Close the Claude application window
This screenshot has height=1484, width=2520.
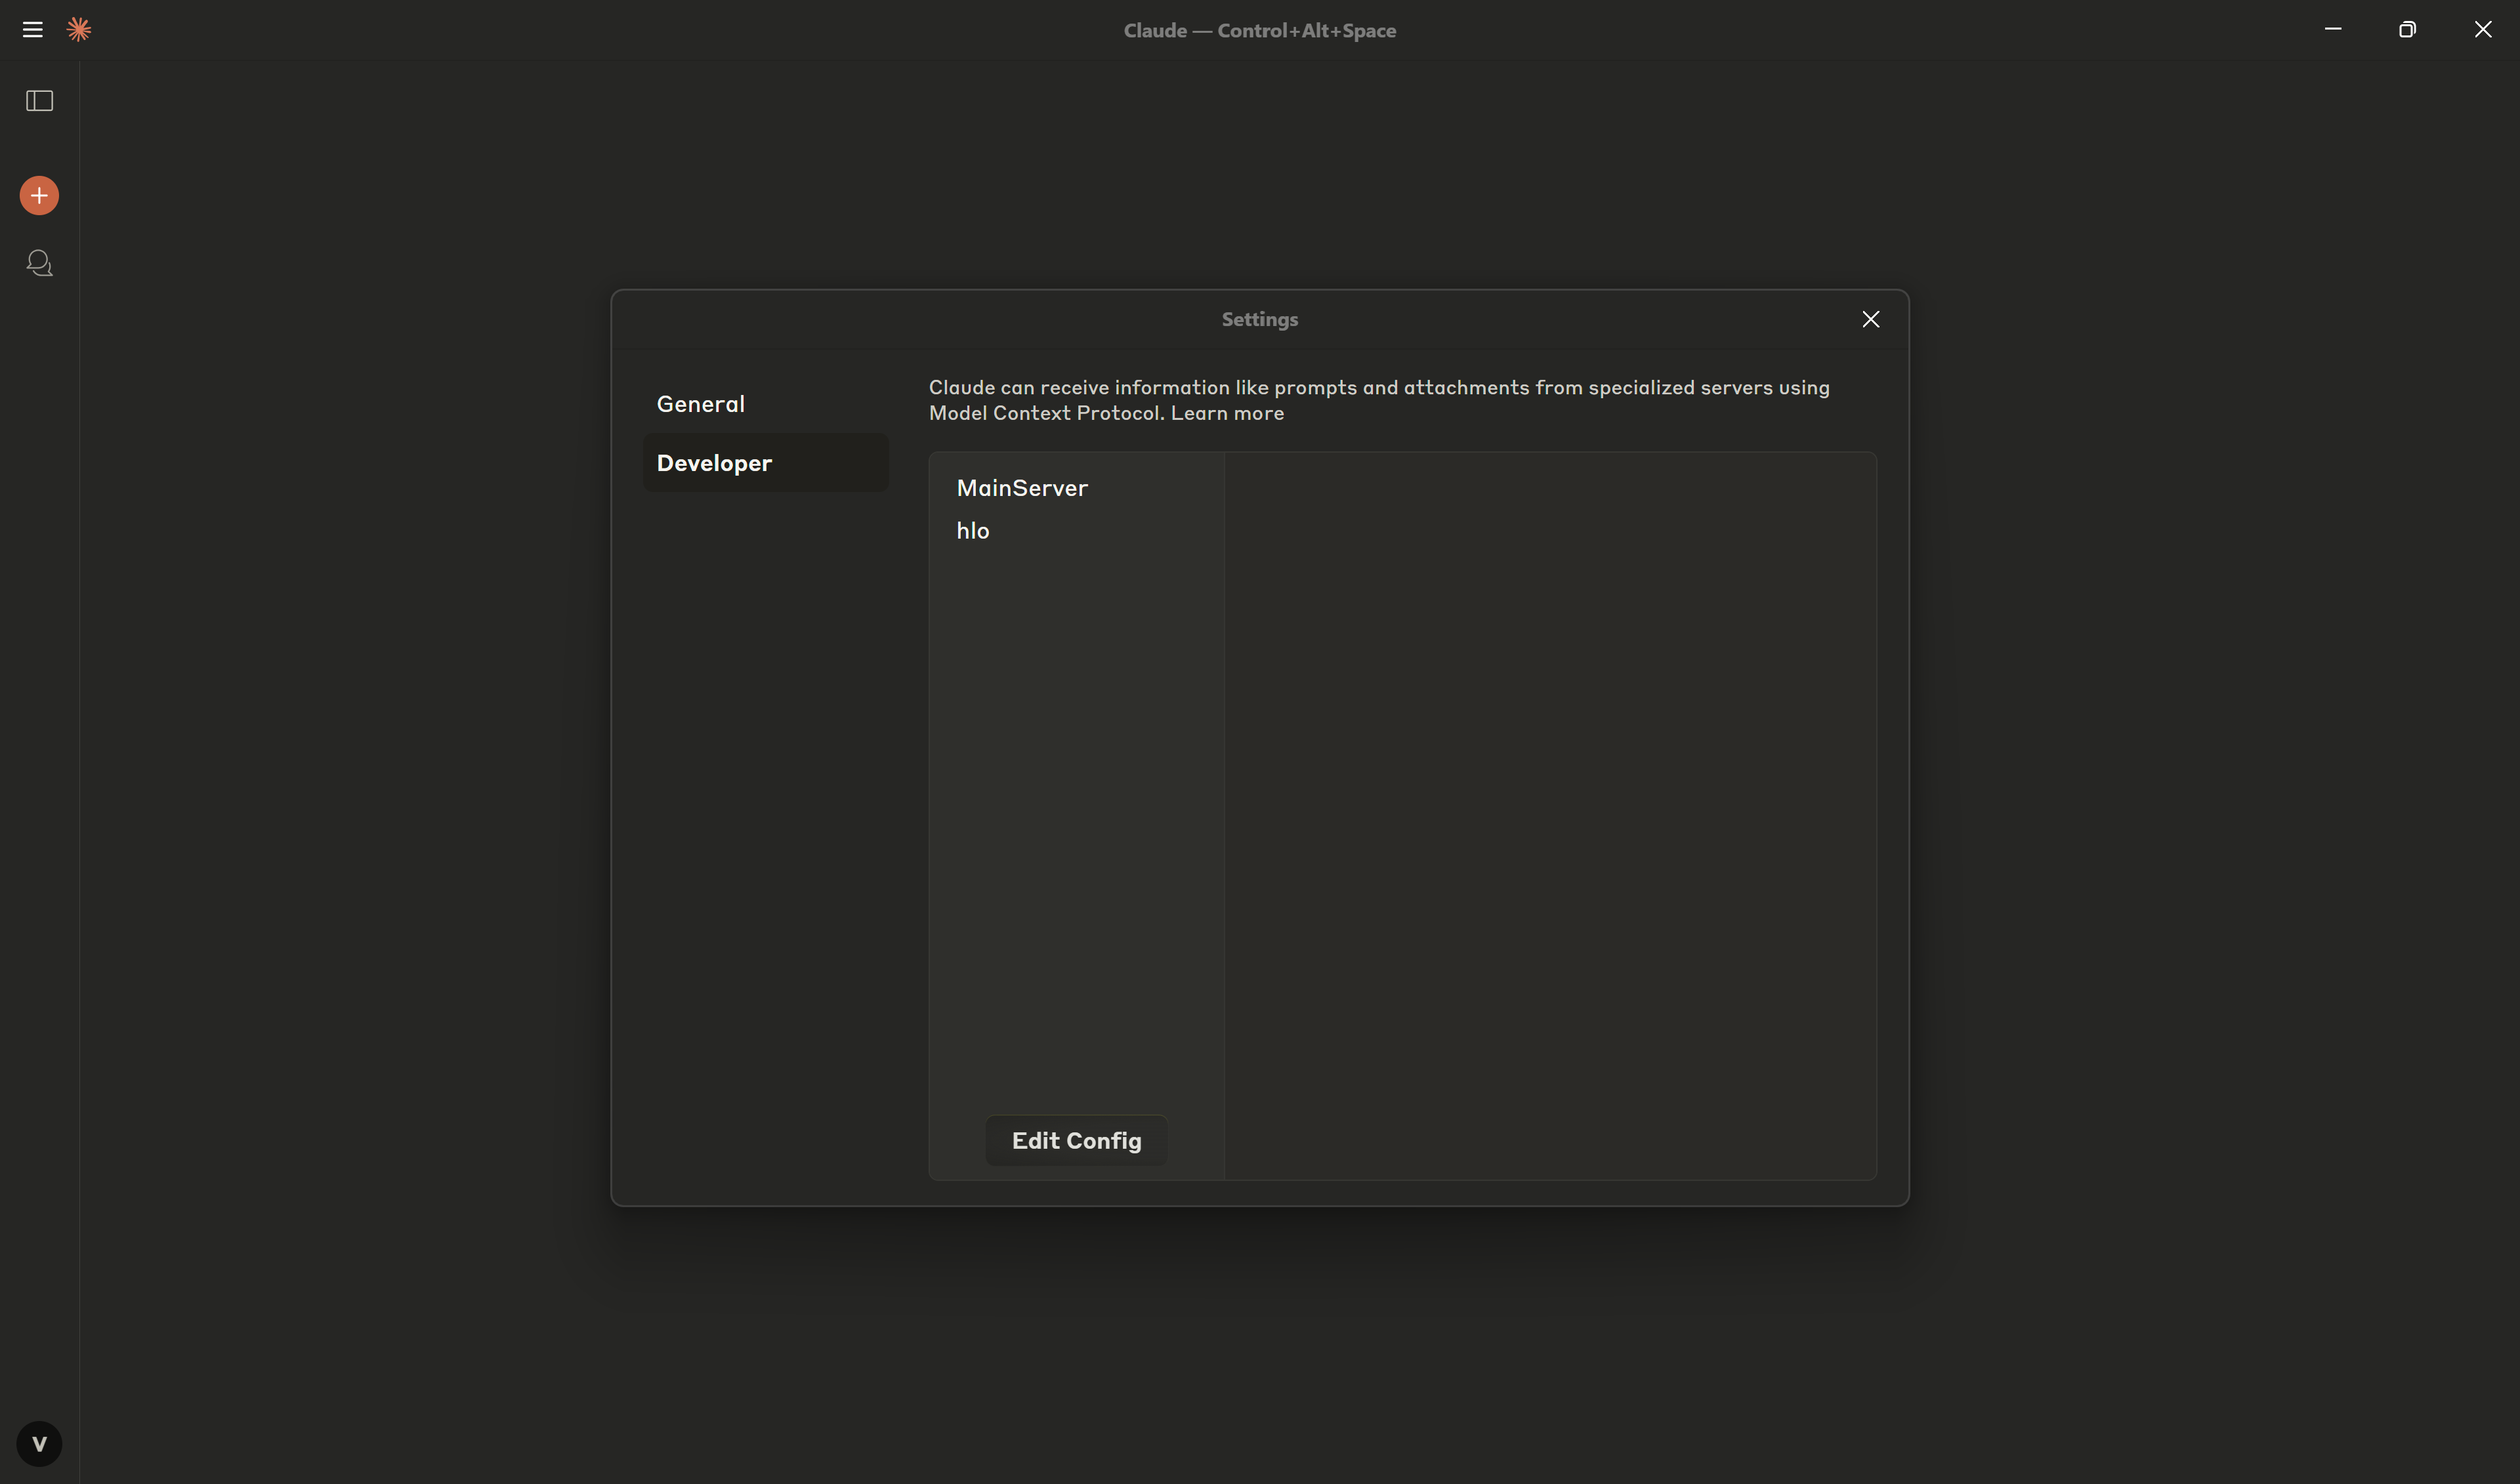click(x=2482, y=30)
